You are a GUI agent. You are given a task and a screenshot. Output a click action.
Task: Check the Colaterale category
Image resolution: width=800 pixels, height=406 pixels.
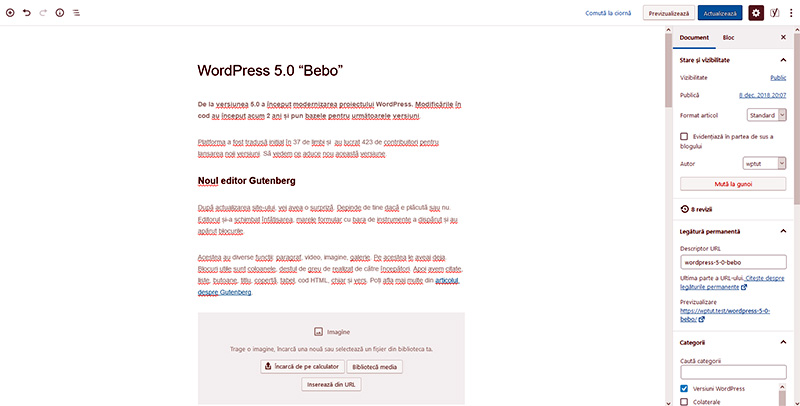[684, 402]
